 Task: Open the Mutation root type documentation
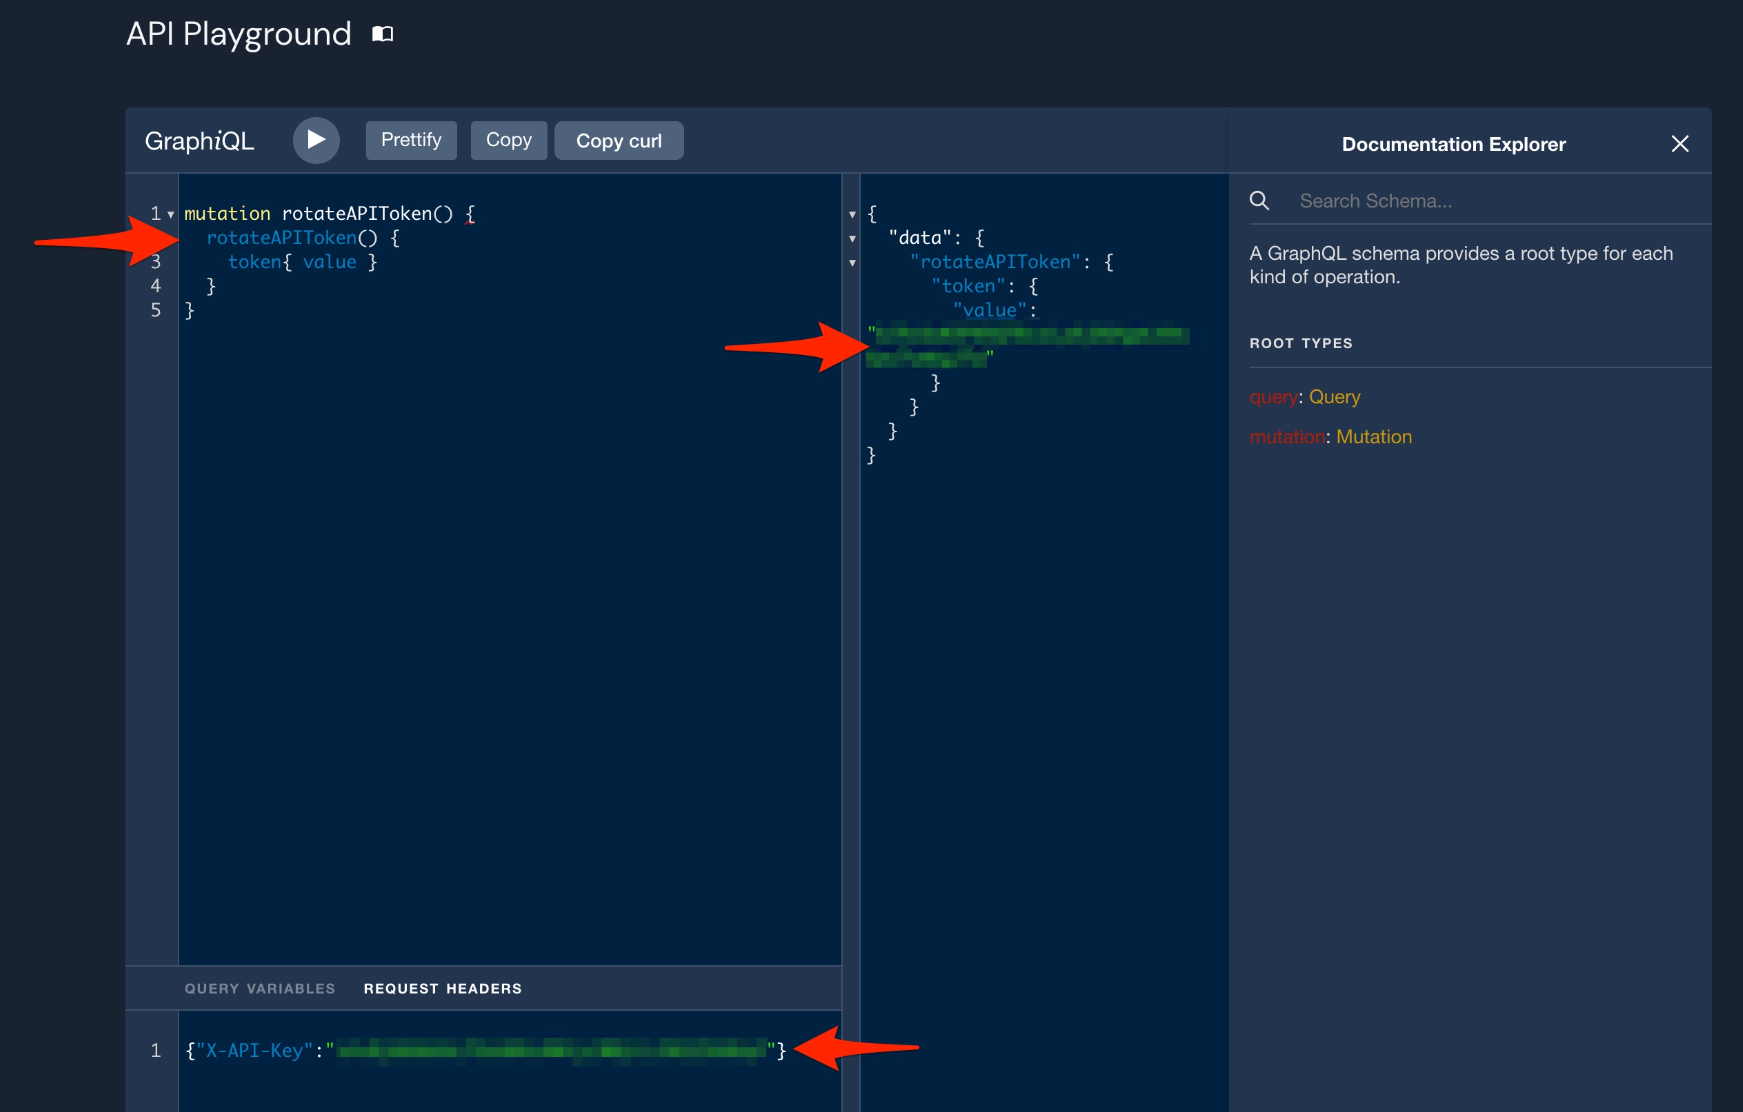pos(1374,436)
